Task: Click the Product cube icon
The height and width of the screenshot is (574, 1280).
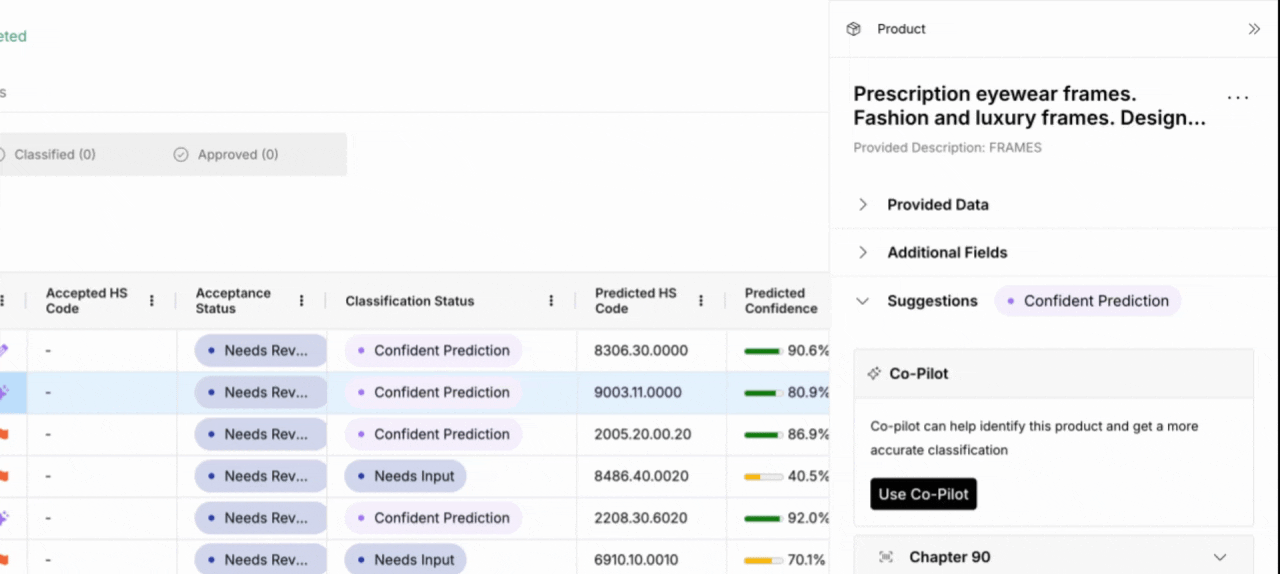Action: [853, 29]
